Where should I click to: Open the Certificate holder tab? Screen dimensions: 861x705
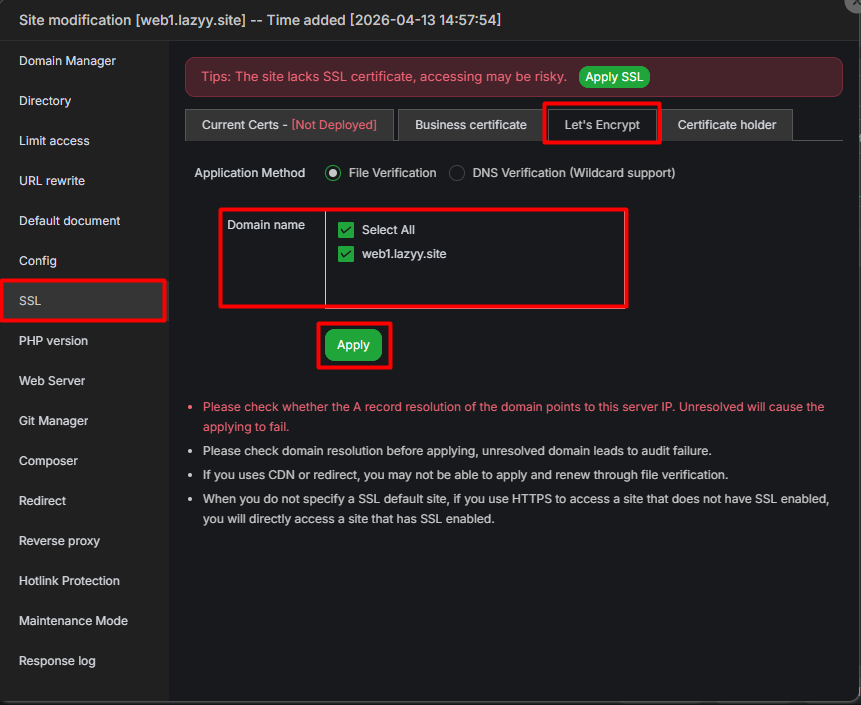coord(726,125)
